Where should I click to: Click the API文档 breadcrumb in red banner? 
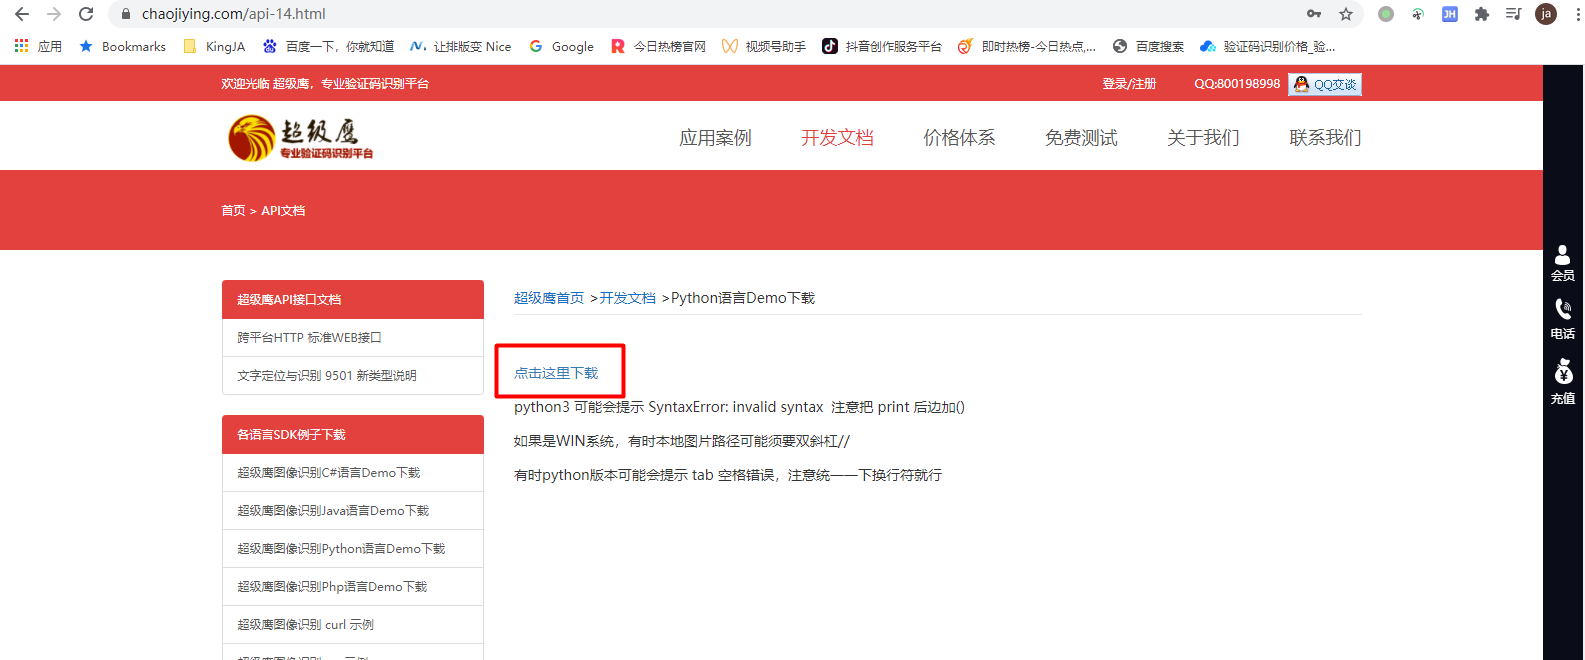coord(283,211)
